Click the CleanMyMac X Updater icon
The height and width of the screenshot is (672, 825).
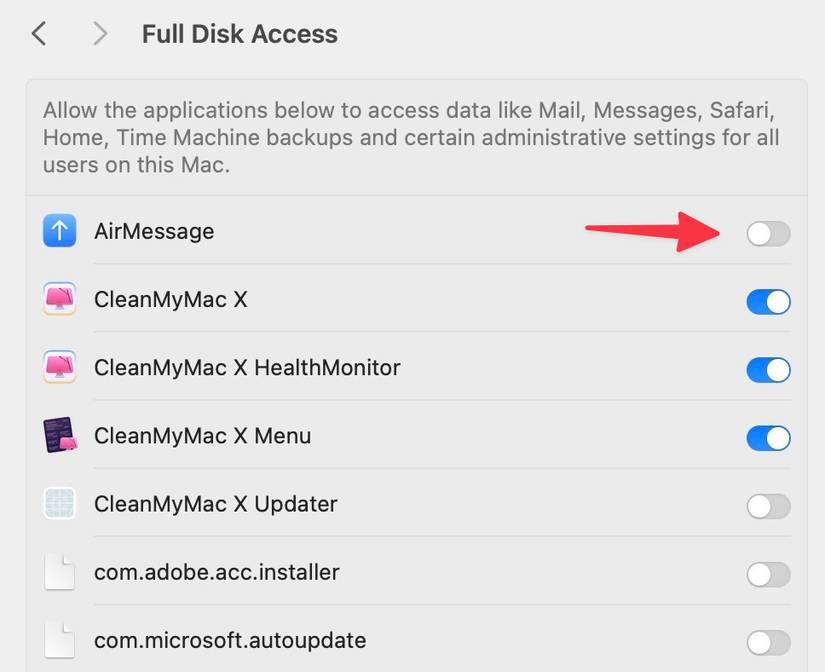click(59, 504)
